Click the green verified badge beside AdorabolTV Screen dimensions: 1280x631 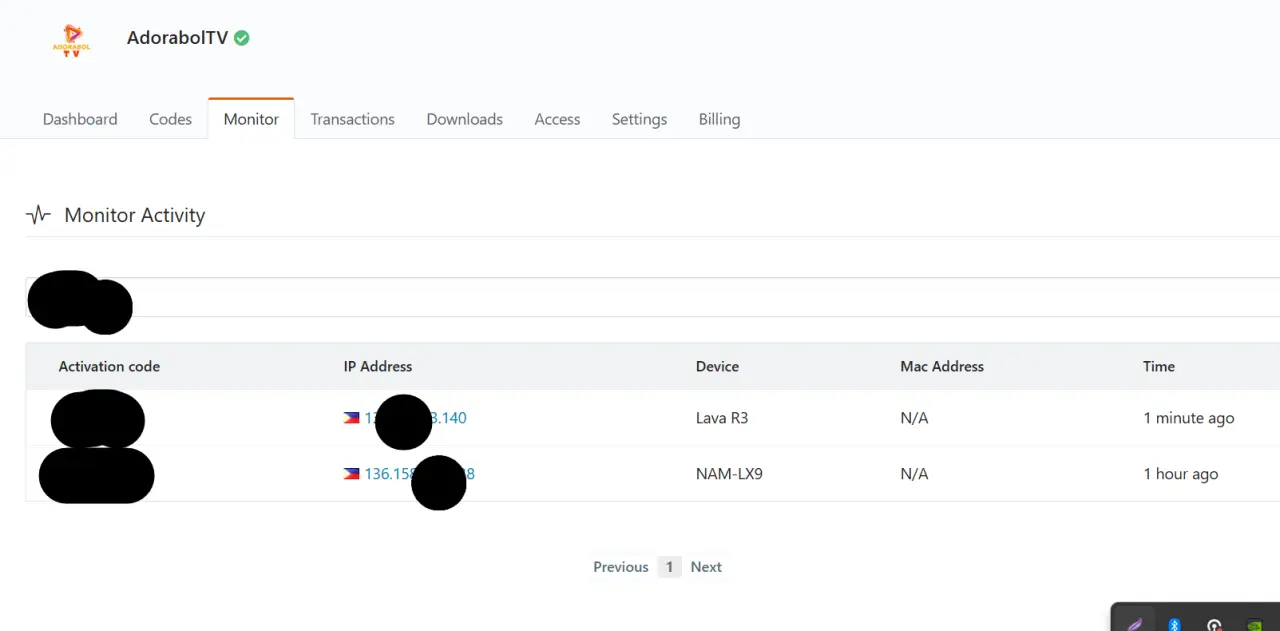242,38
